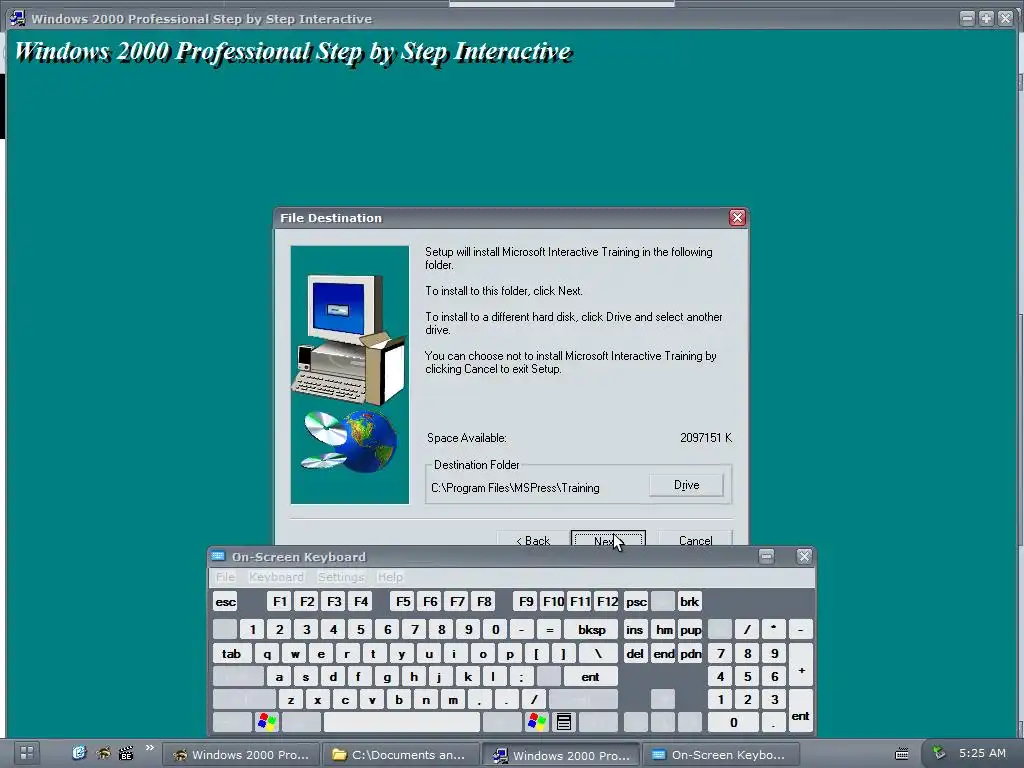1024x768 pixels.
Task: Click the end key on On-Screen Keyboard
Action: 664,654
